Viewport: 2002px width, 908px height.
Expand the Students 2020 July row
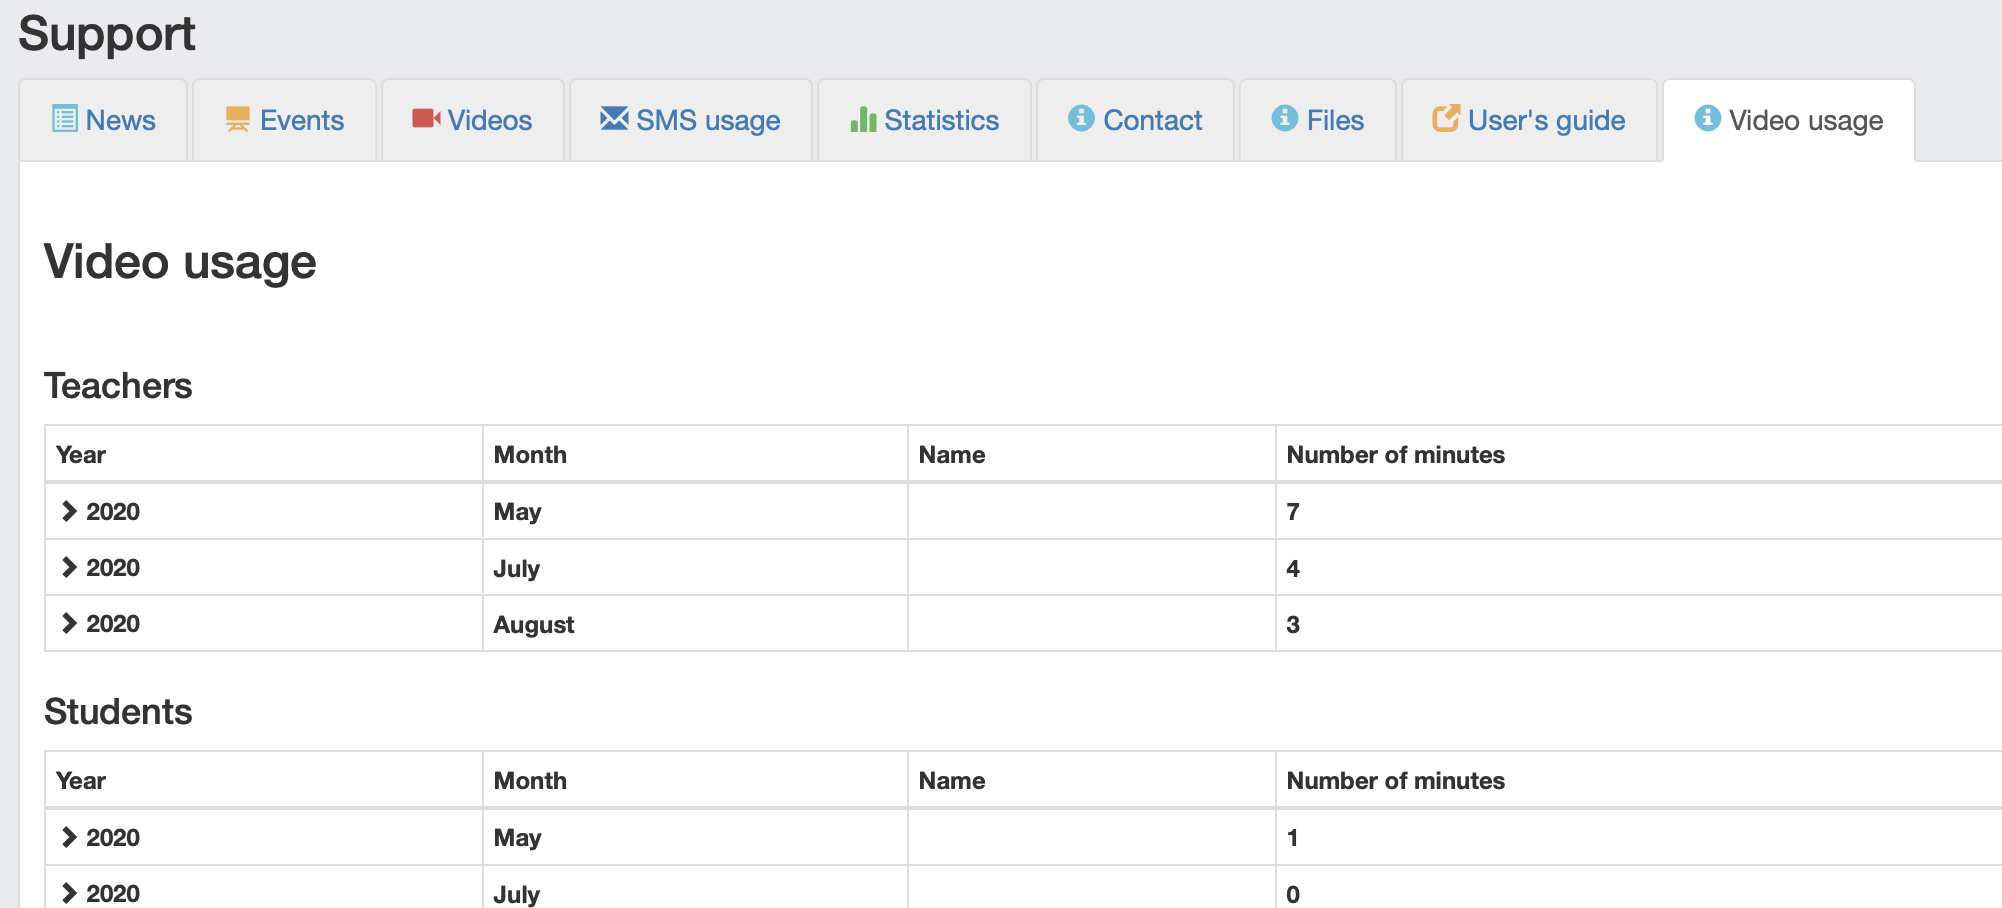tap(69, 893)
